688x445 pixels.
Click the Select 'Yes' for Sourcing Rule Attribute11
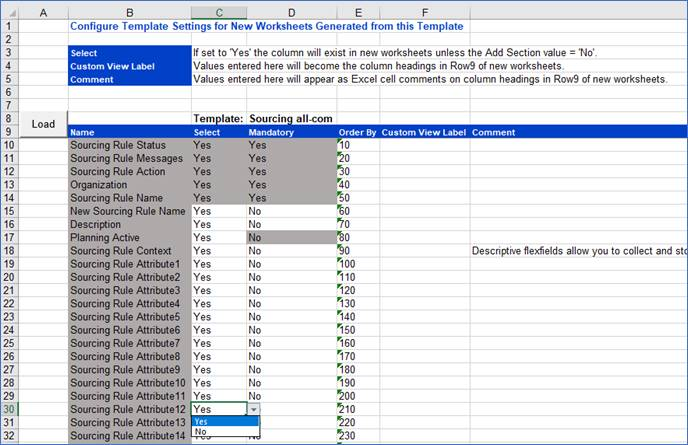click(219, 396)
